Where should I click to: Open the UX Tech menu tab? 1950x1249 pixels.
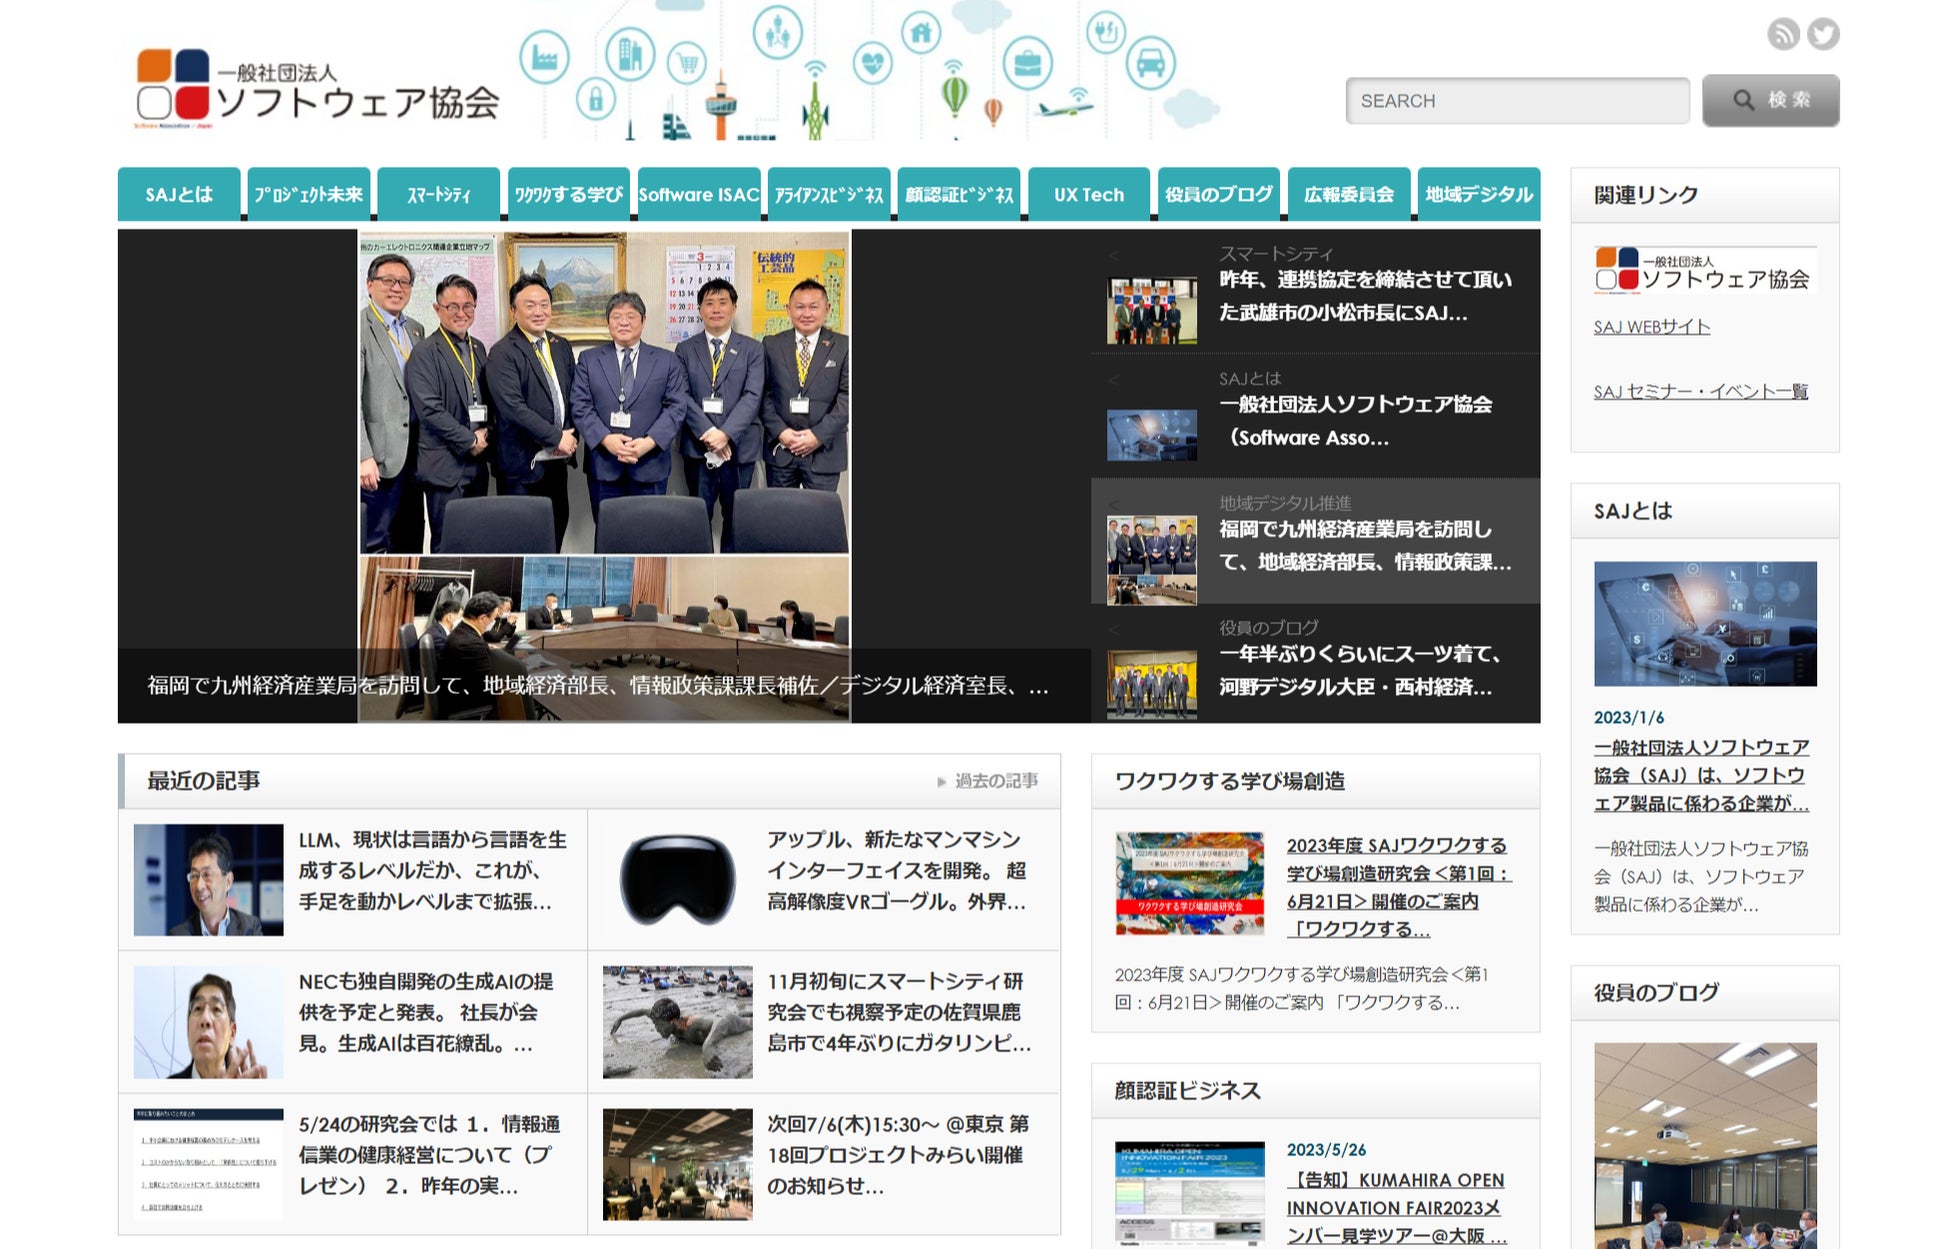point(1088,194)
